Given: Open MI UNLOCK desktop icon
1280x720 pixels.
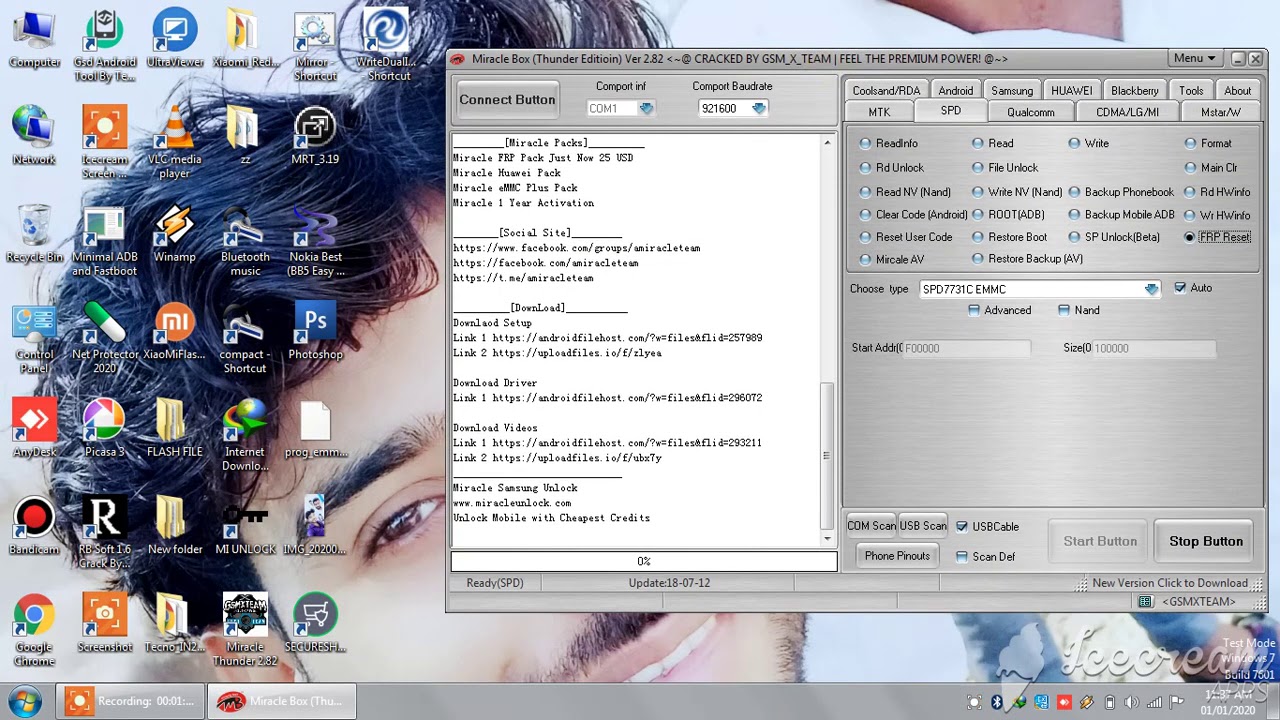Looking at the screenshot, I should (245, 525).
